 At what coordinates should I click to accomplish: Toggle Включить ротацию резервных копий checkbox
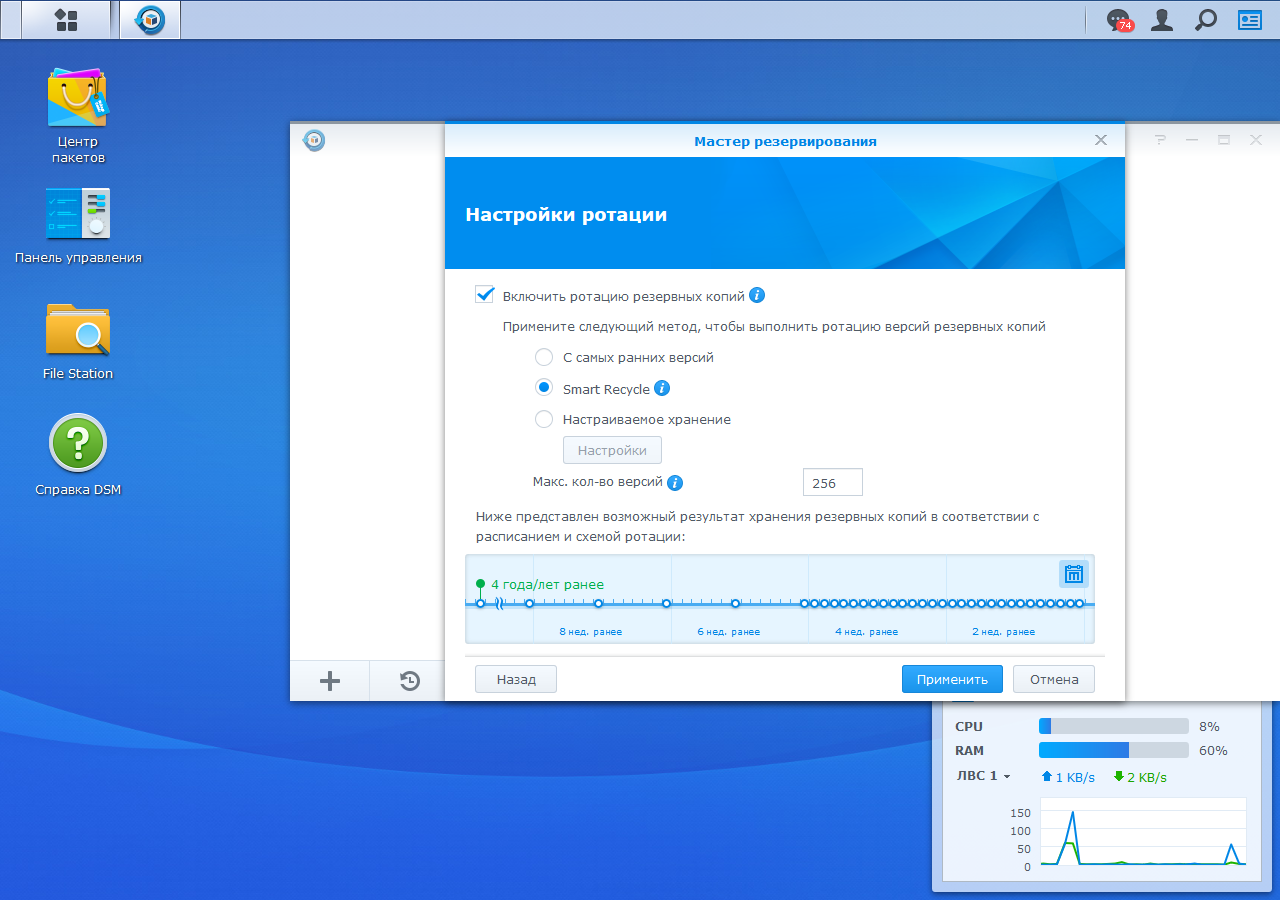coord(485,295)
